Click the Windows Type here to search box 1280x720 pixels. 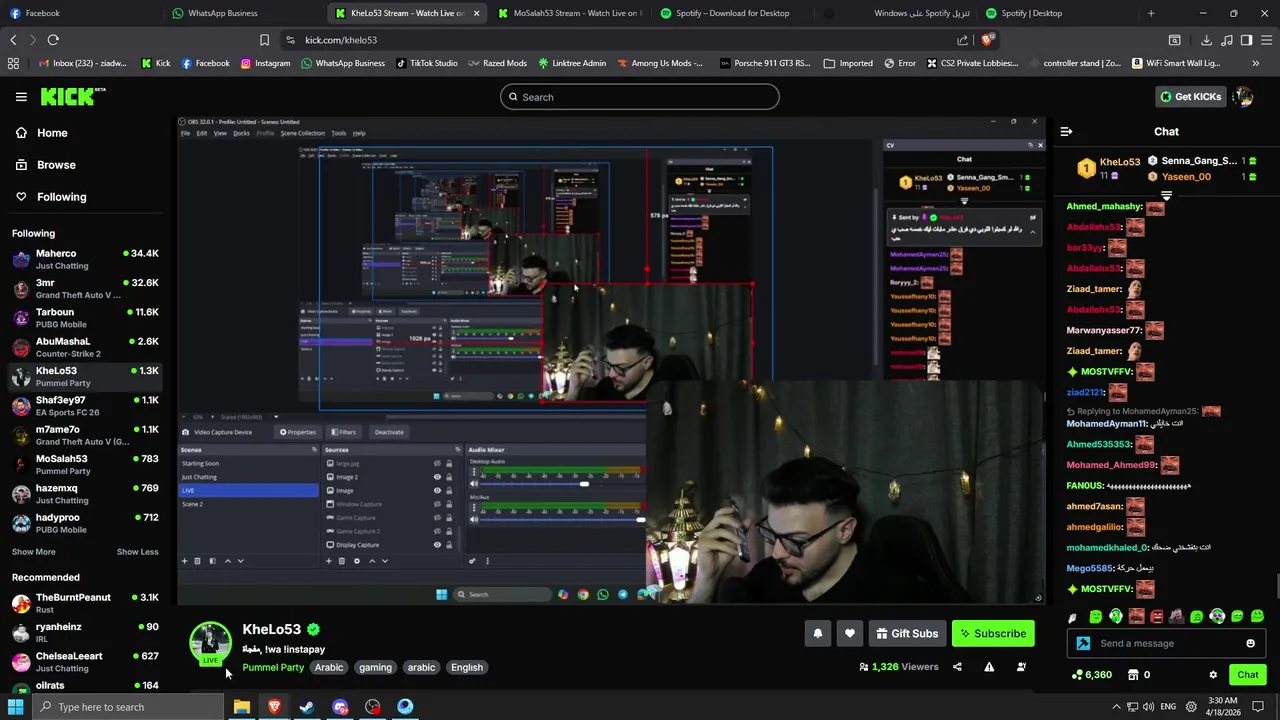pos(127,707)
